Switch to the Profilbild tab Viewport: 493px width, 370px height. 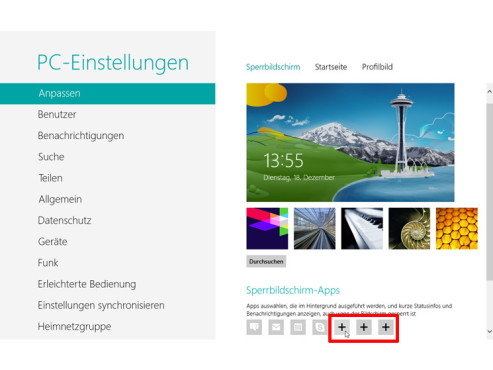pos(377,67)
